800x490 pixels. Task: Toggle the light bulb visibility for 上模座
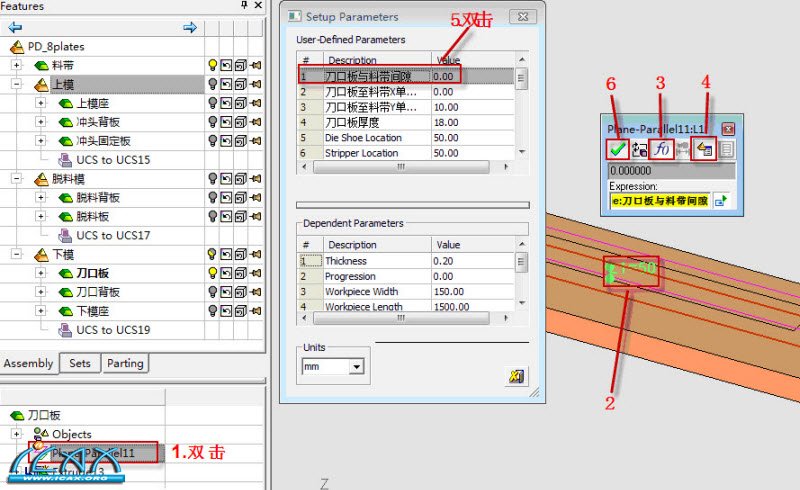[212, 103]
